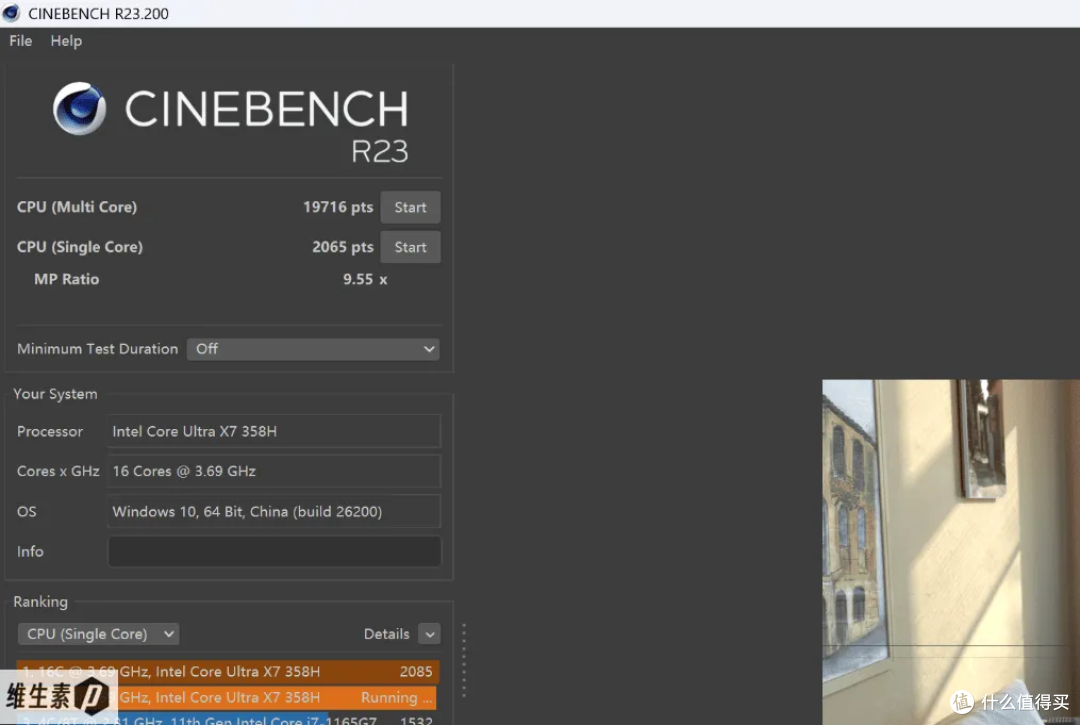Click the OS field Windows 10 64 Bit
Viewport: 1080px width, 725px height.
274,512
